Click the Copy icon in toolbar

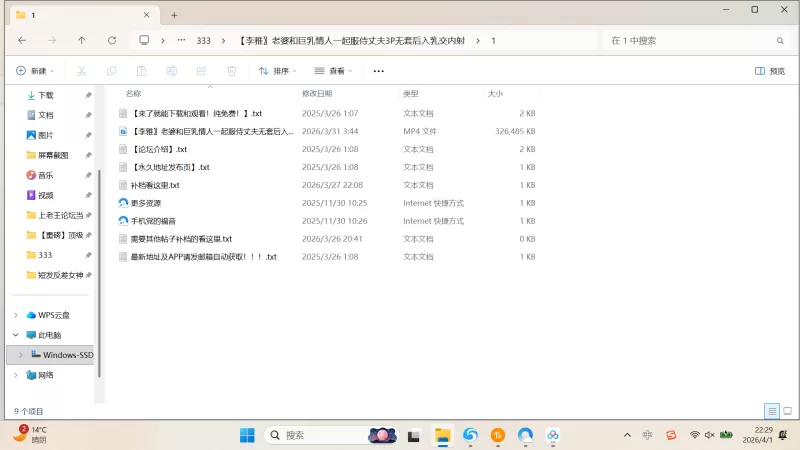coord(112,71)
